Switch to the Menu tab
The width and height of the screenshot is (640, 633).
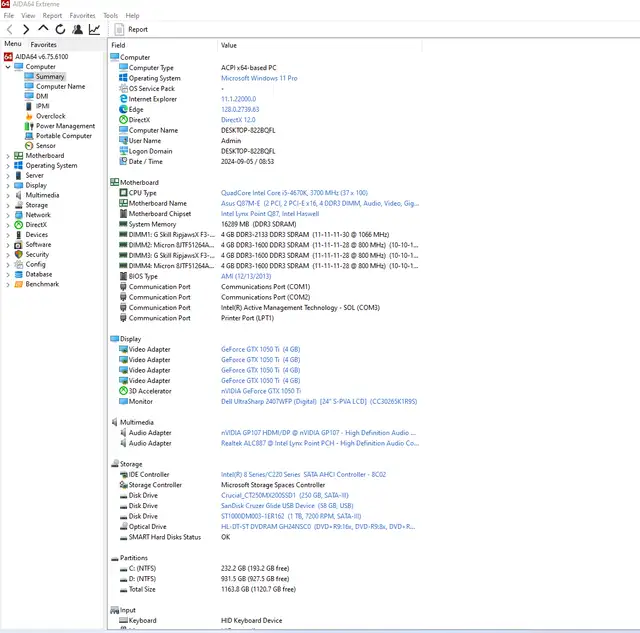tap(13, 44)
